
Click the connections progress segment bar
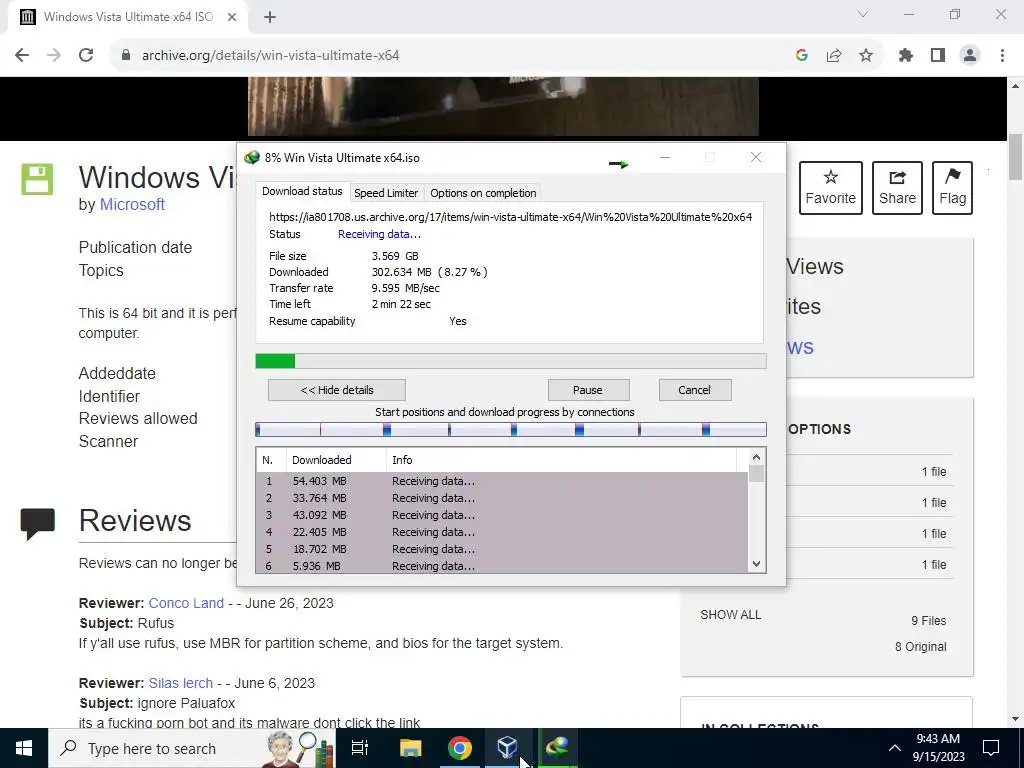pyautogui.click(x=511, y=430)
